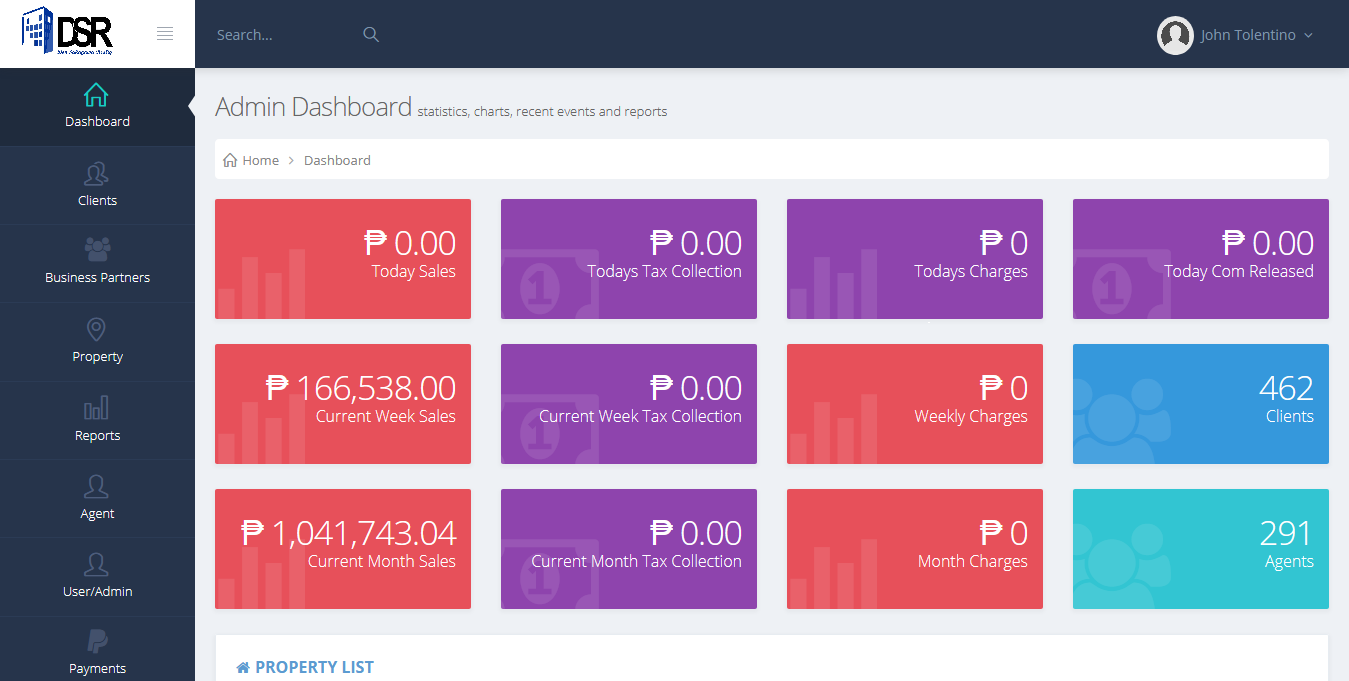The image size is (1349, 681).
Task: Click the ₱ 166,538.00 value
Action: tap(361, 388)
